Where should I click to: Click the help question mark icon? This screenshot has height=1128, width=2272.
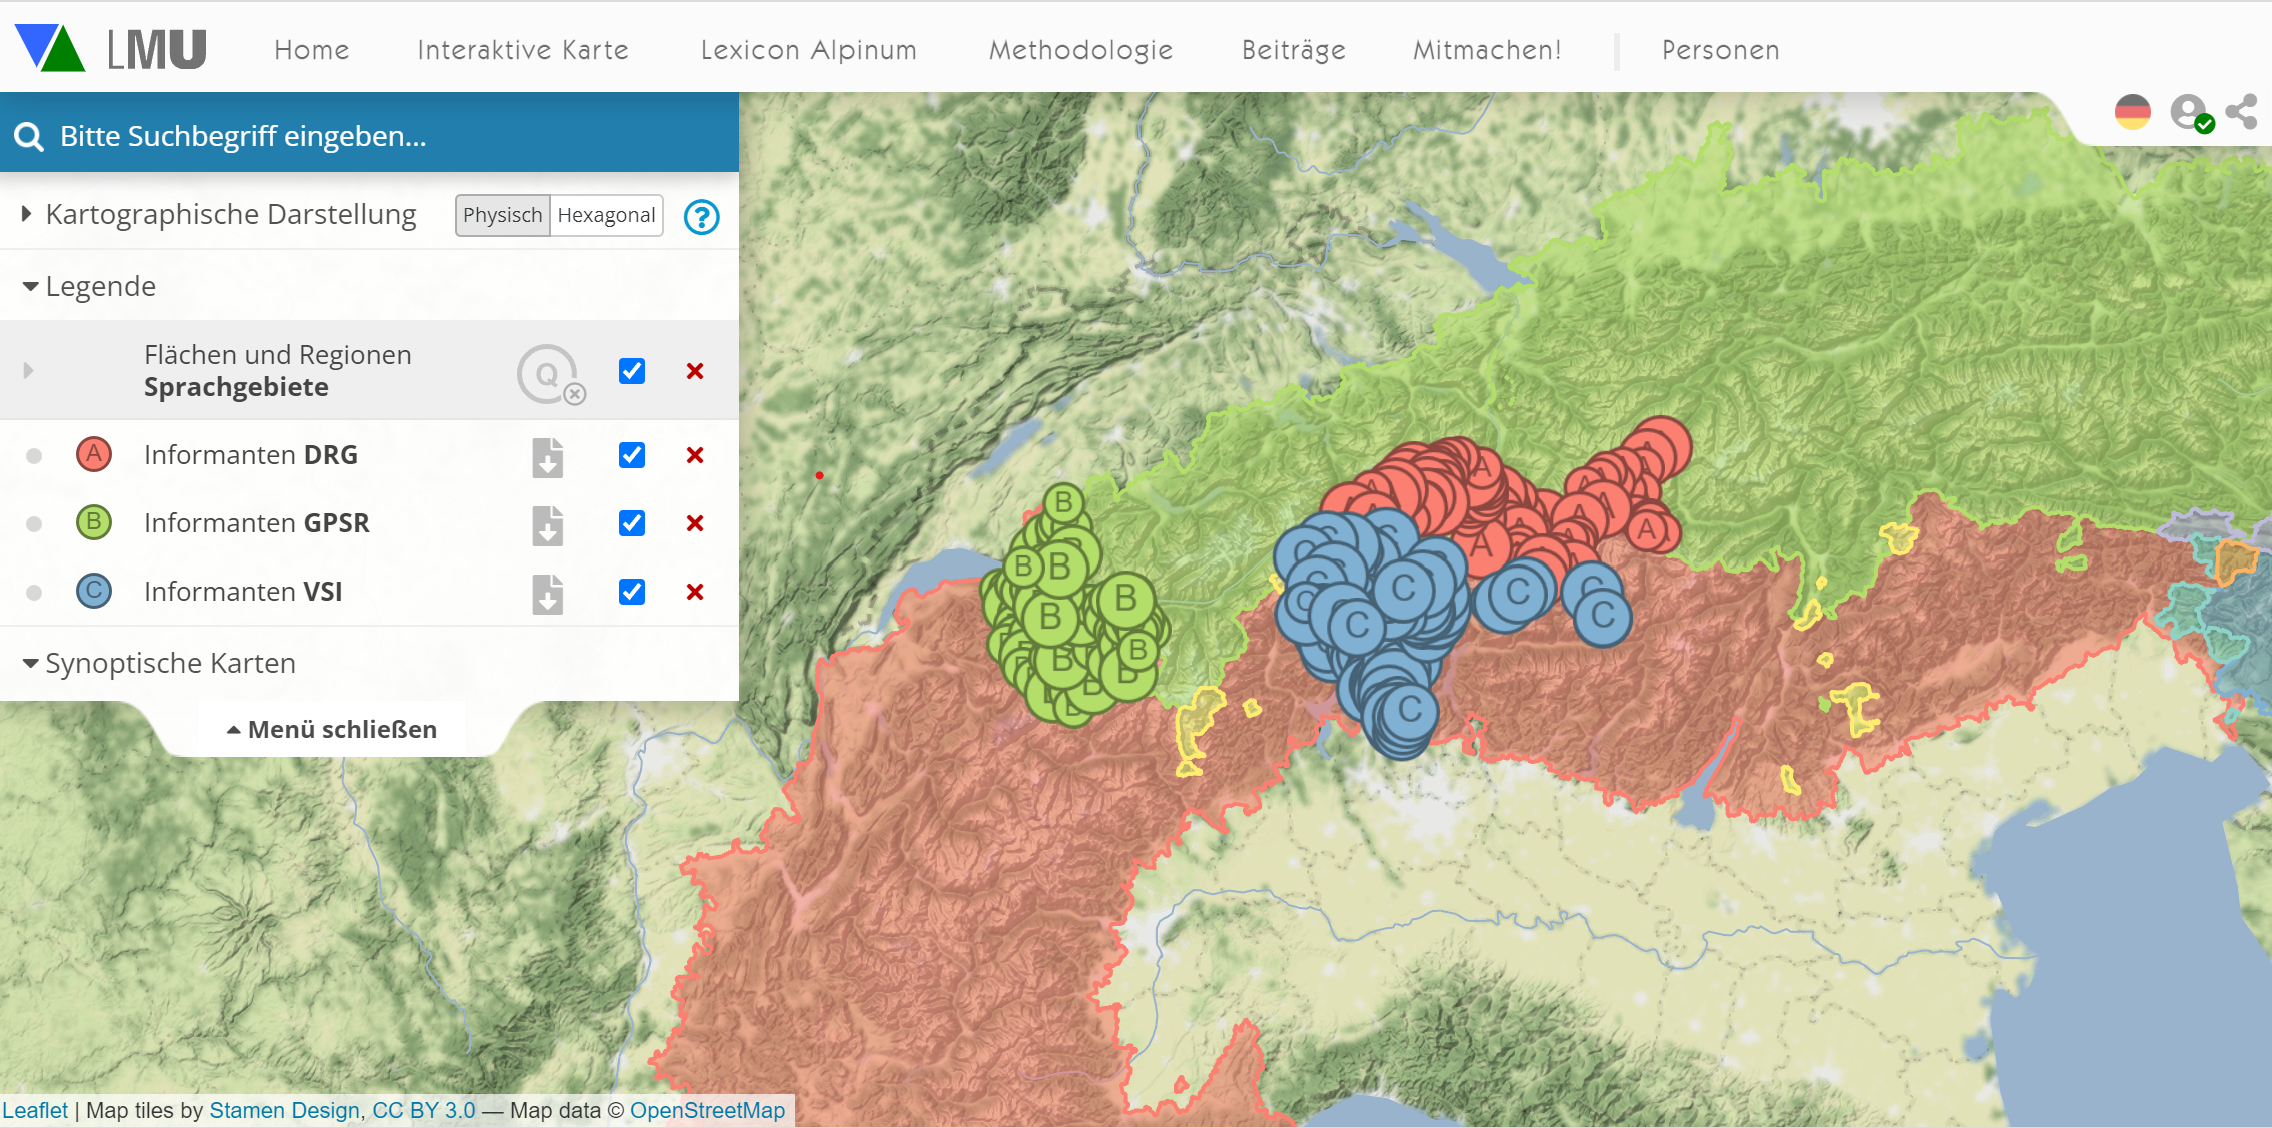tap(701, 216)
